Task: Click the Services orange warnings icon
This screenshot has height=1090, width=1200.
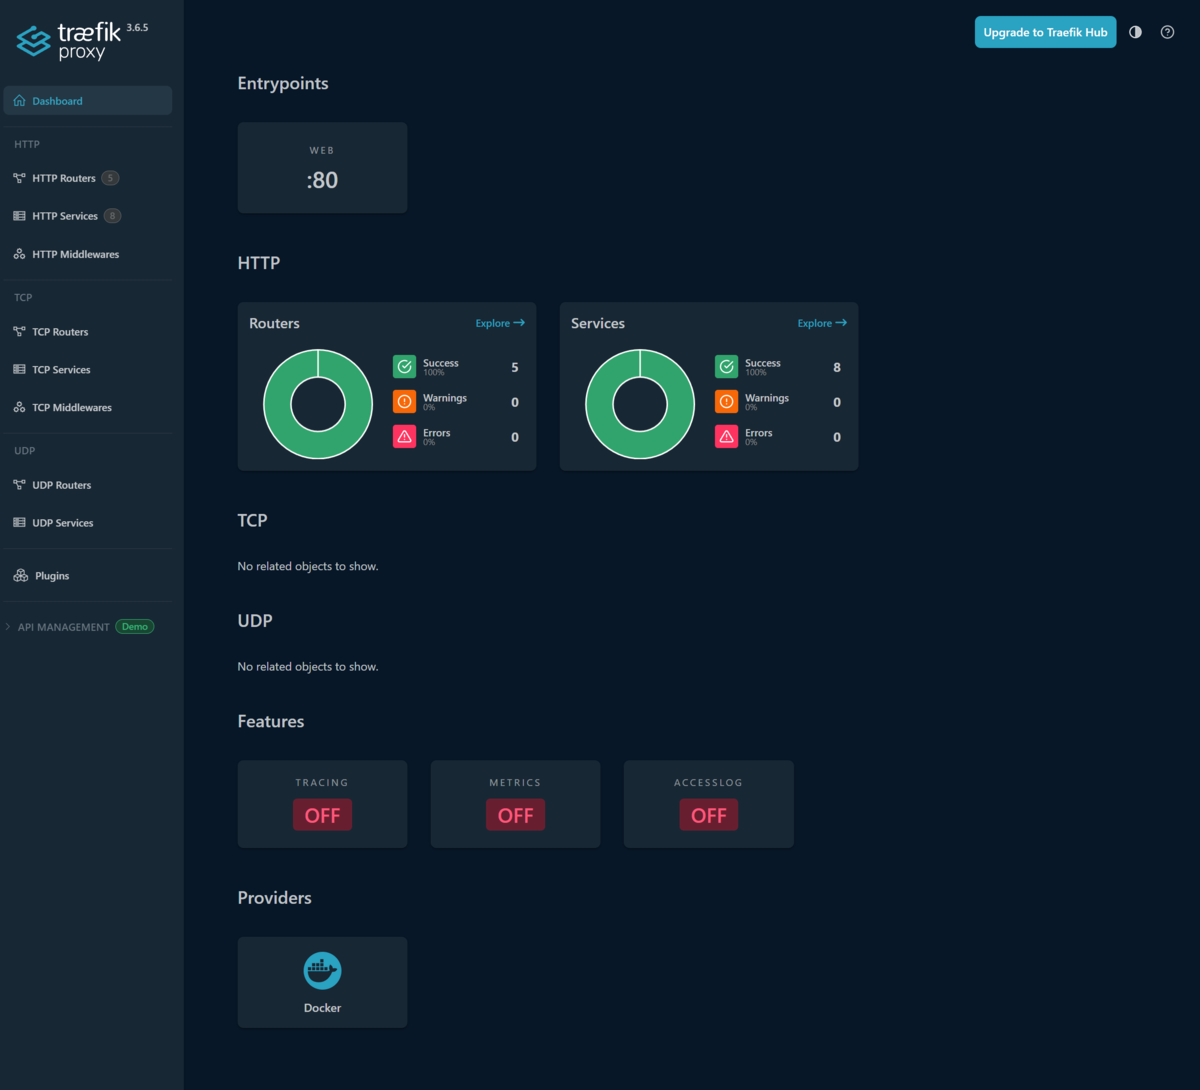Action: coord(726,402)
